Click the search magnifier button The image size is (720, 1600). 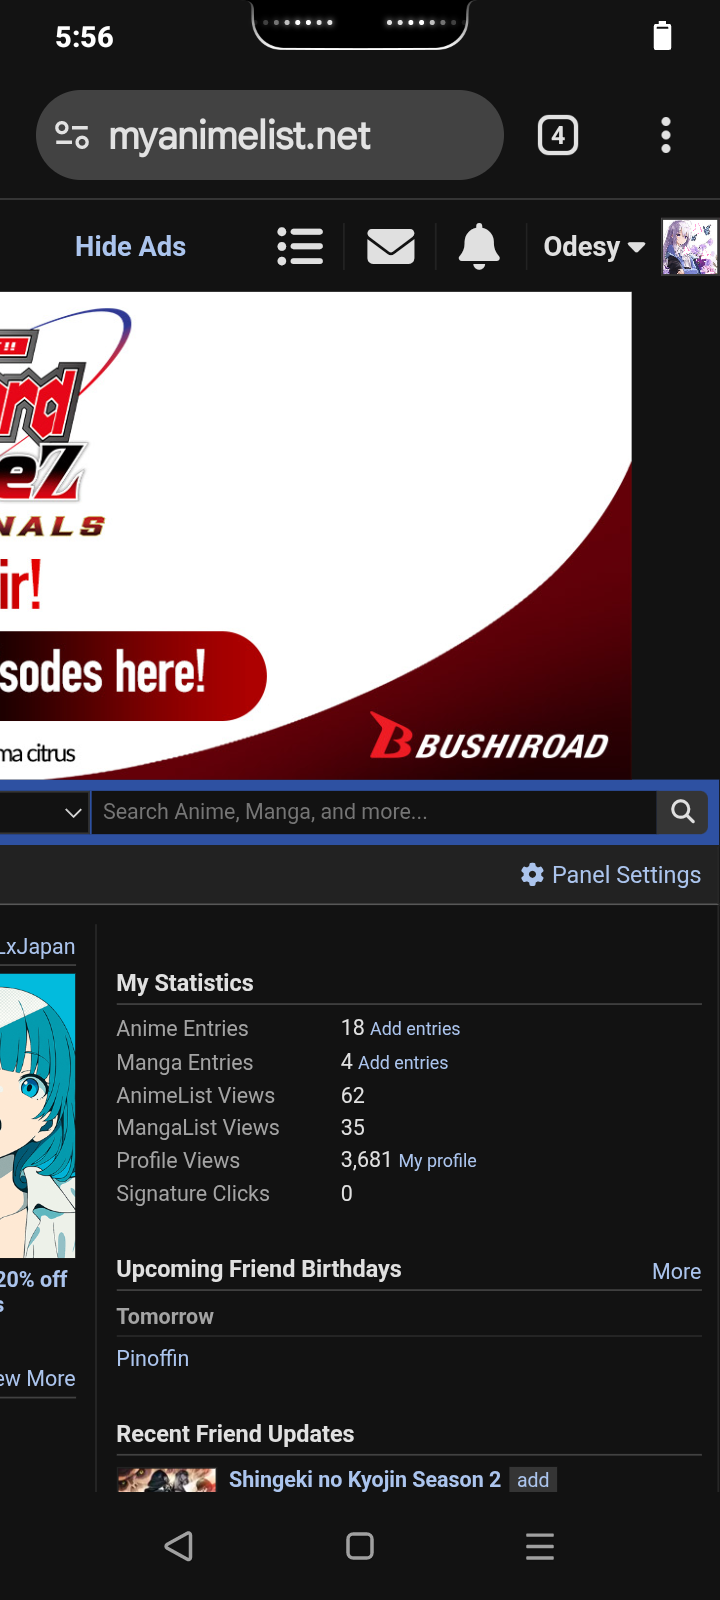(682, 812)
